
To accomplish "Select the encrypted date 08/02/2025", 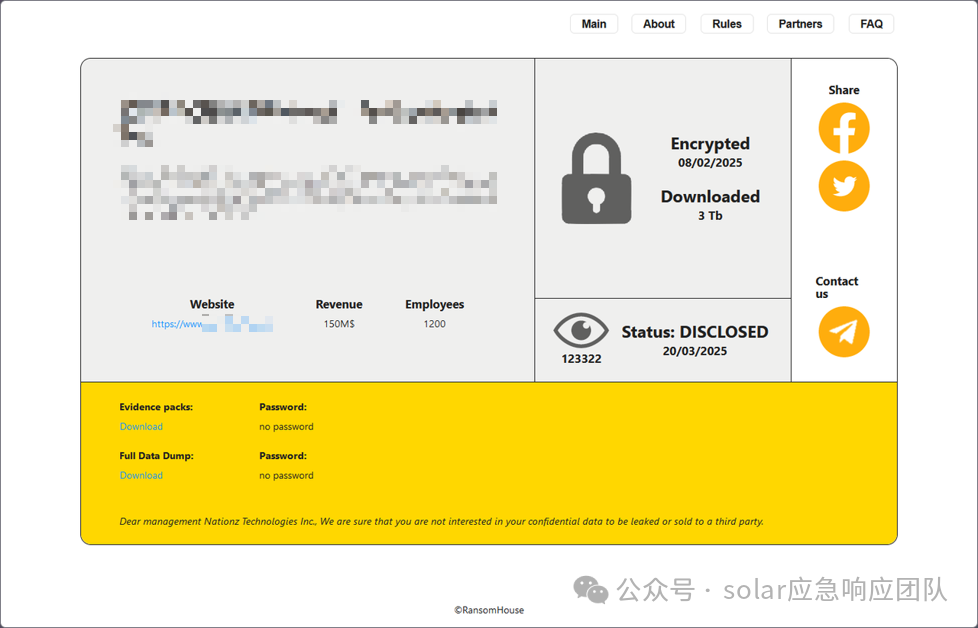I will coord(710,163).
